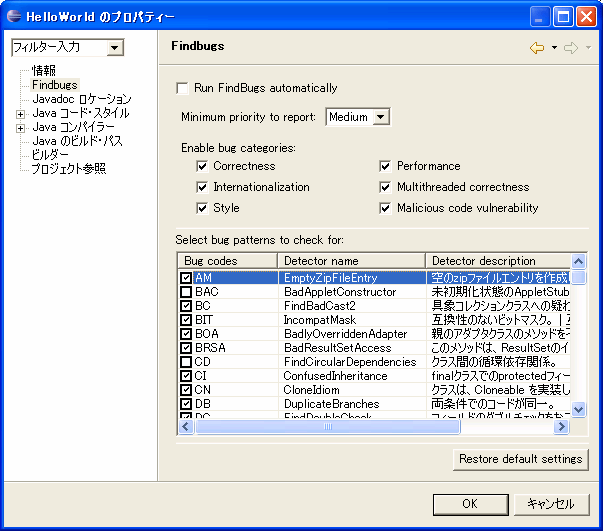
Task: Close the HelloWorld properties dialog
Action: coord(586,17)
